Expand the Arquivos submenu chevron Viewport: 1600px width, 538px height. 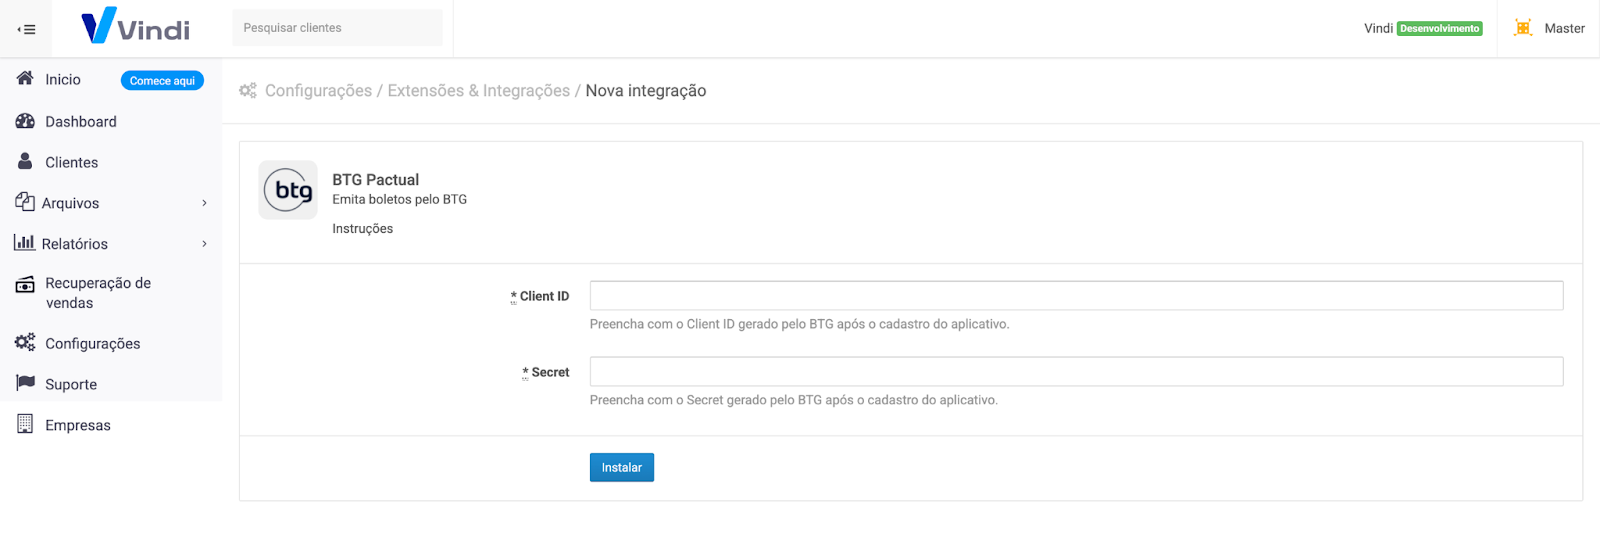(204, 203)
